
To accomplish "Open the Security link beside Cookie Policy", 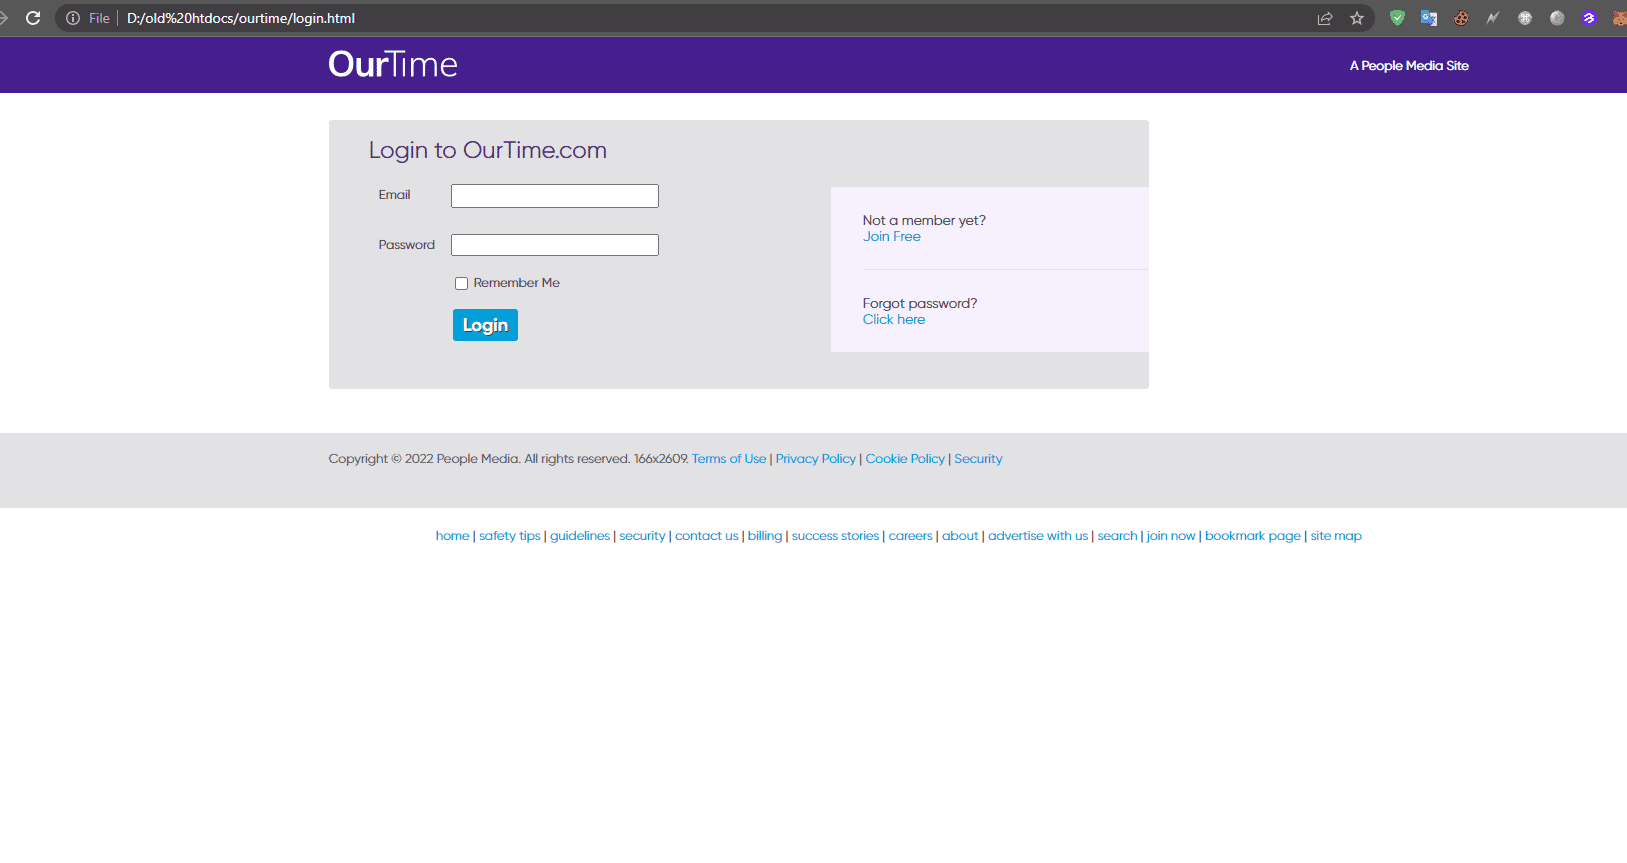I will point(978,459).
